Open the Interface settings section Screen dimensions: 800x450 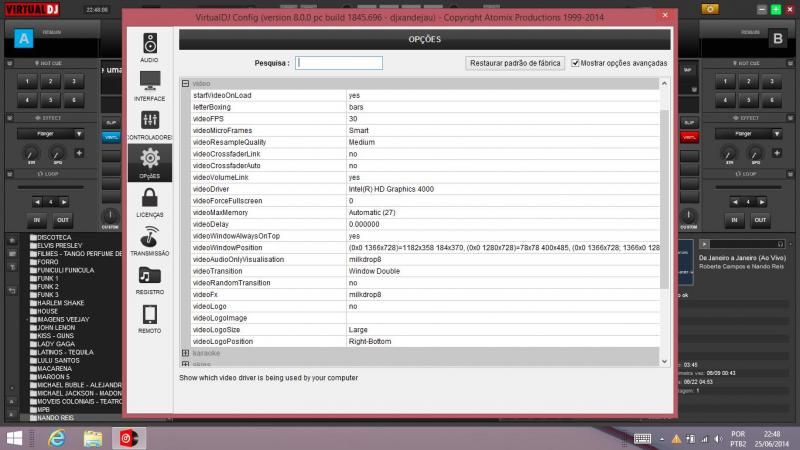coord(149,86)
